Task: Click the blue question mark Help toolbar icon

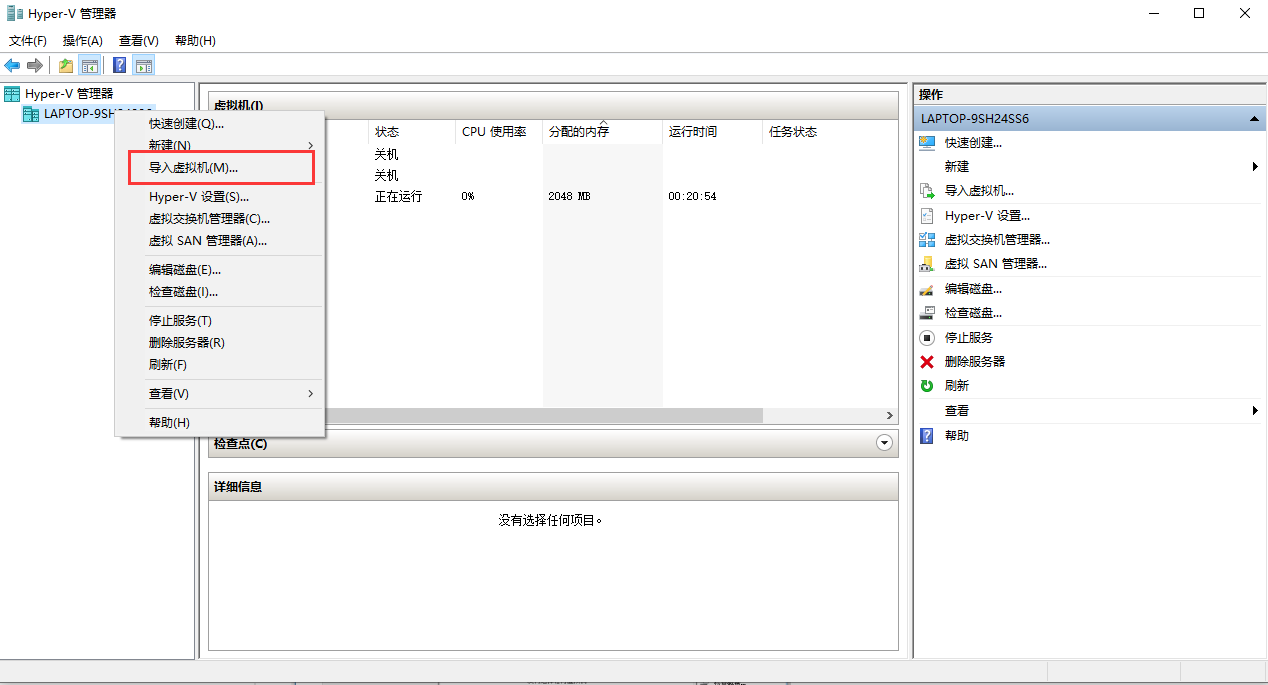Action: [120, 65]
